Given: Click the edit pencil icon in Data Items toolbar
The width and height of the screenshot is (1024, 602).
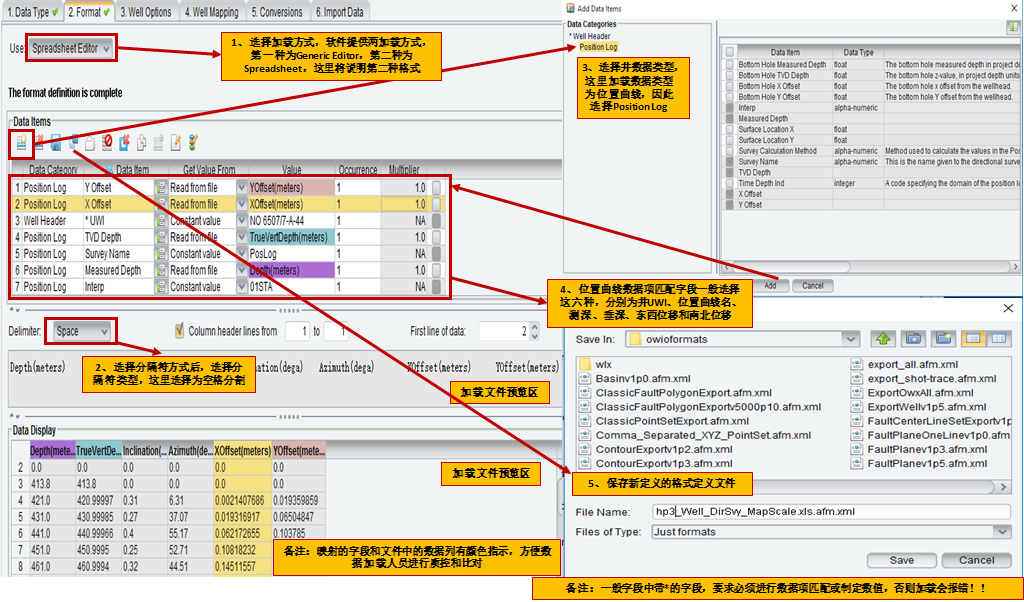Looking at the screenshot, I should (175, 143).
